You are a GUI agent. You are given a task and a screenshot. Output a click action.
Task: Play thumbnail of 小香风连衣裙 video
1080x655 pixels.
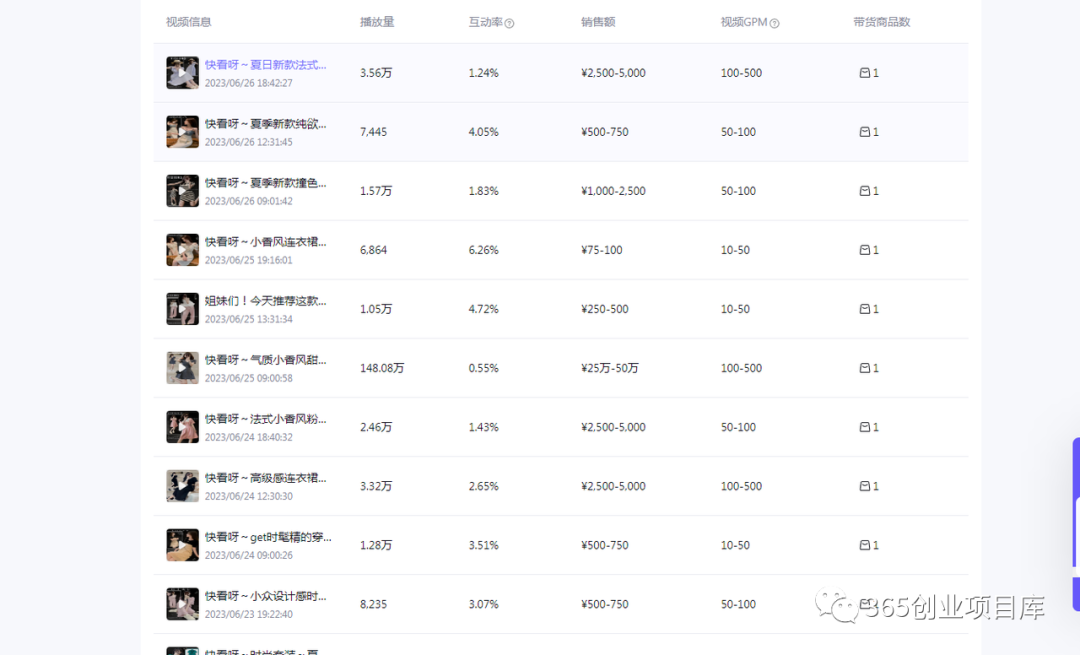pos(183,250)
